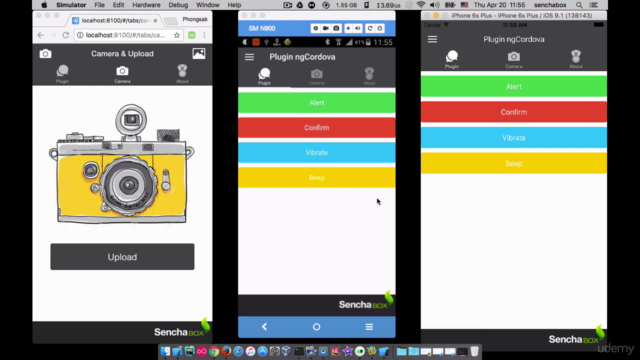Click Spotlight search icon in menu bar
Viewport: 640px width, 360px height.
pyautogui.click(x=579, y=5)
